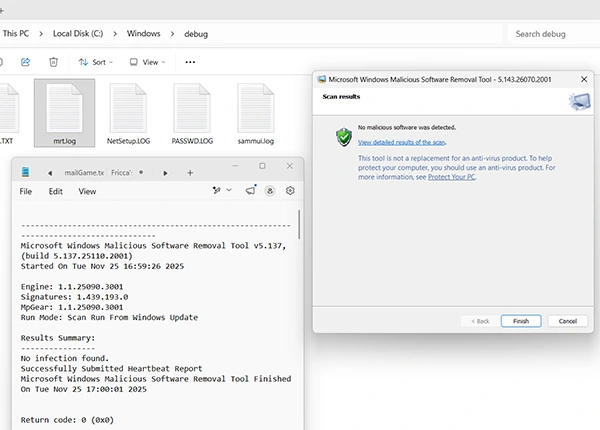Click the Notepad megaphone notifications icon
Viewport: 600px width, 430px height.
(250, 191)
